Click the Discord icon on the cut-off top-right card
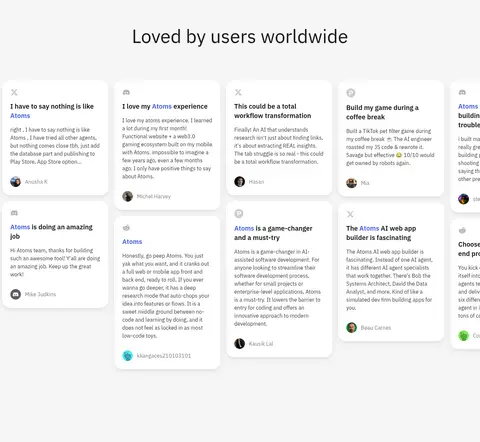The image size is (480, 442). [462, 92]
